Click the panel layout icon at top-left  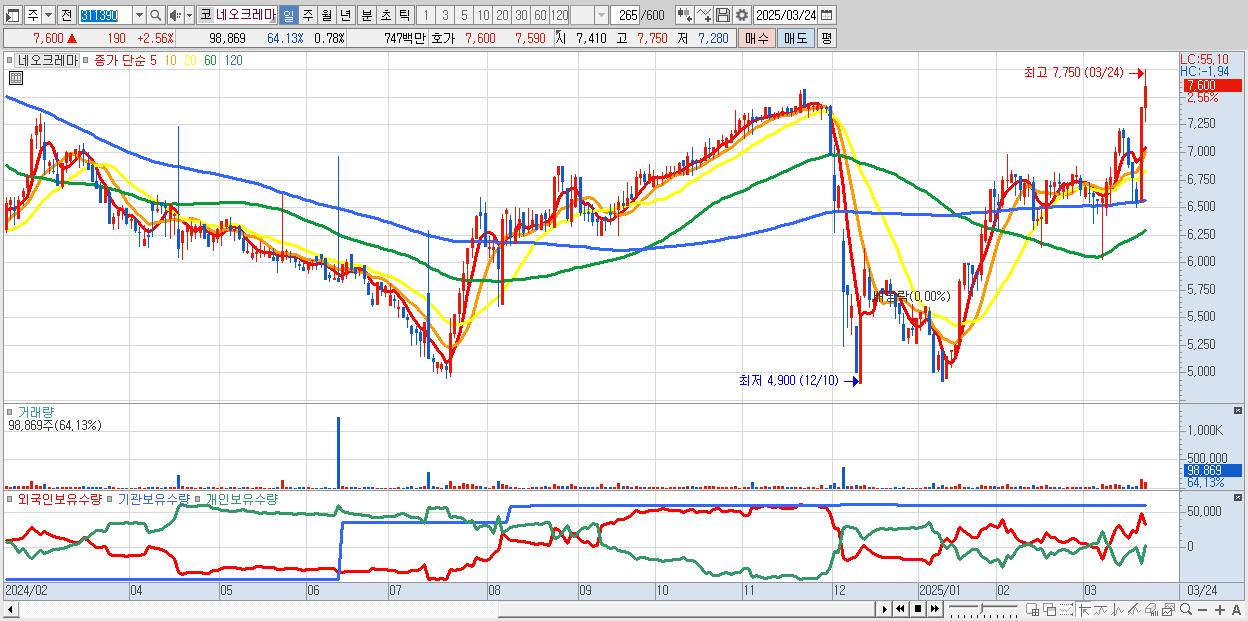[12, 15]
